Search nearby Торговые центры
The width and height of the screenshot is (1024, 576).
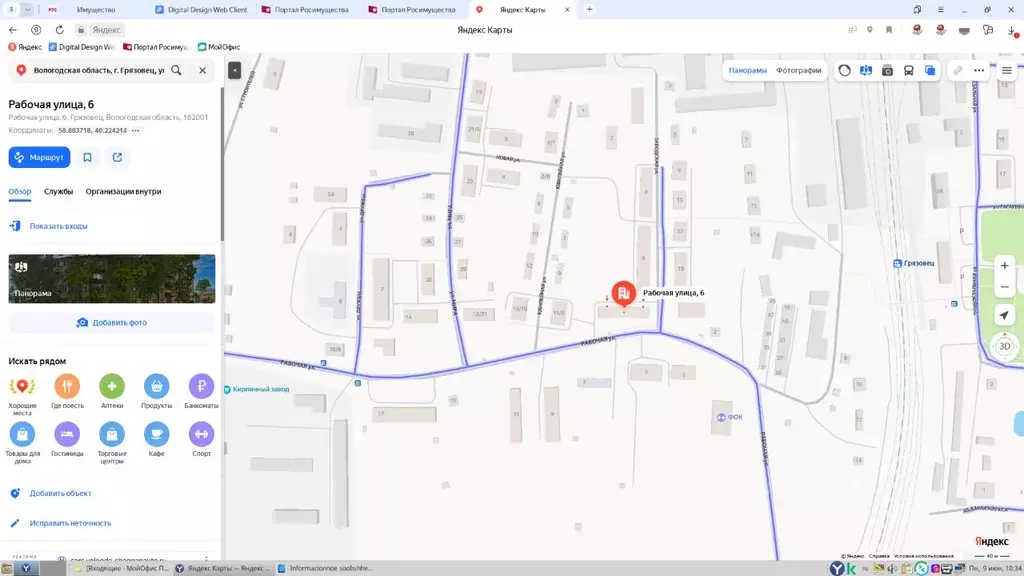[112, 443]
